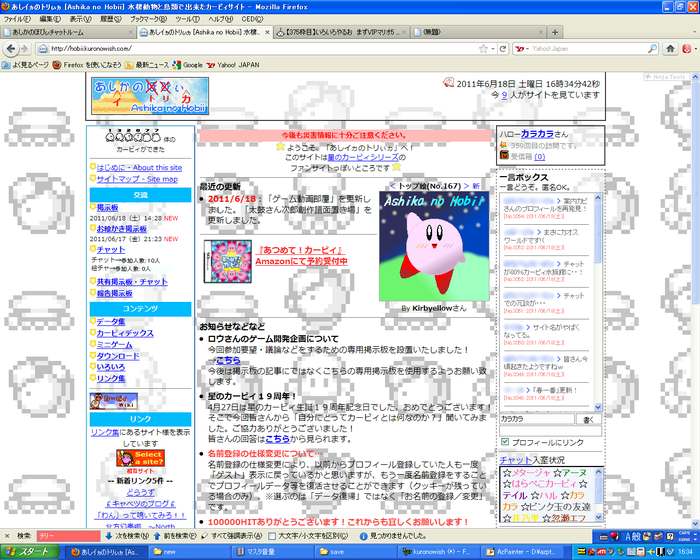Reload the page with the refresh icon
Viewport: 700px width, 560px height.
pos(503,49)
